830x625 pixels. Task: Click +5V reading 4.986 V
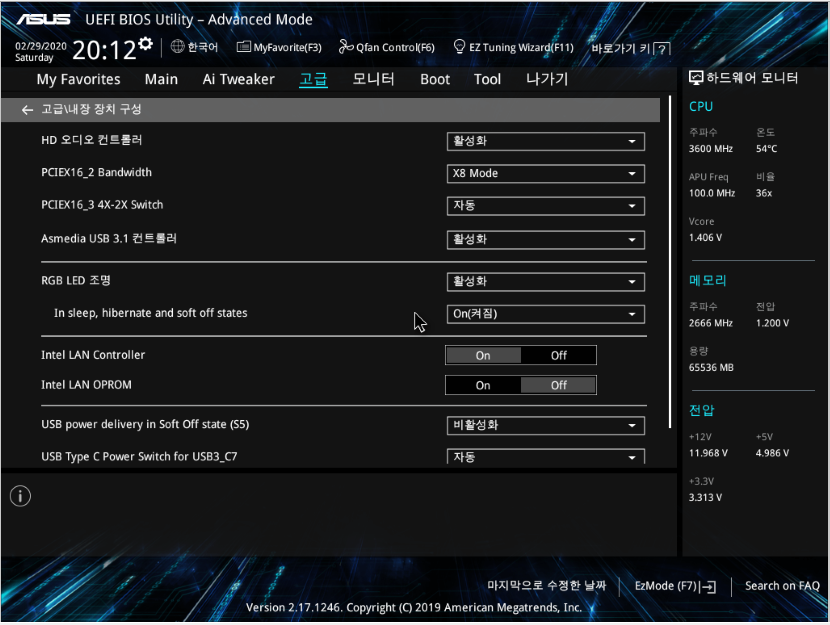coord(772,453)
